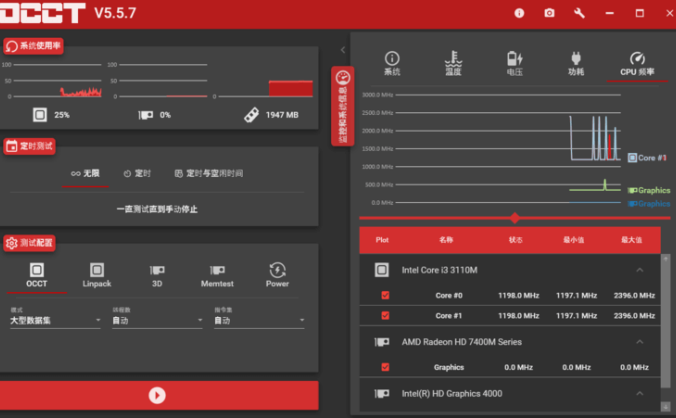Collapse the Intel Core i3 3110M group
The width and height of the screenshot is (676, 418).
point(640,270)
